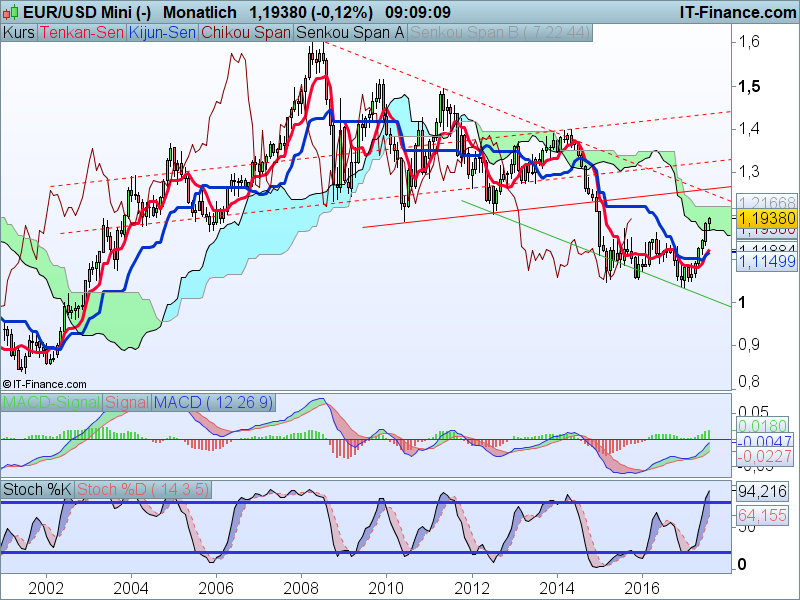Toggle the greyed Senkou Span B legend label

coord(500,33)
